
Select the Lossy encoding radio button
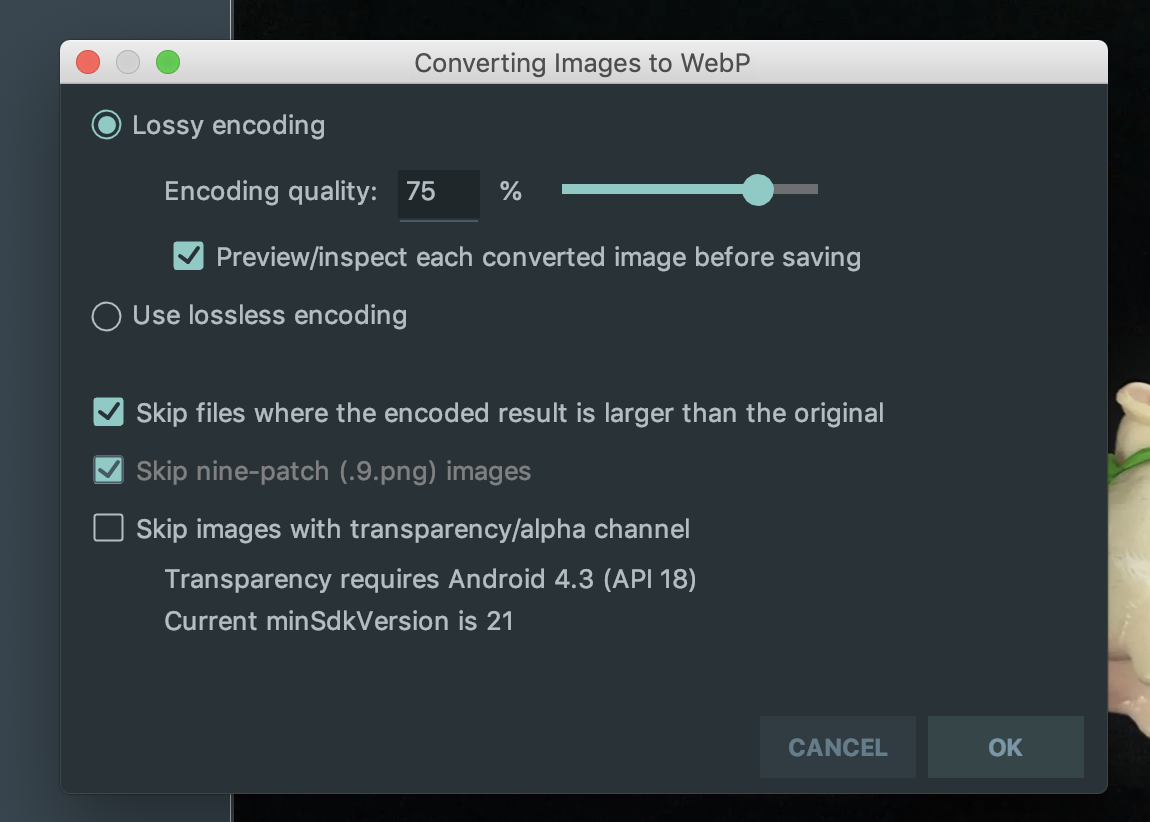tap(107, 125)
